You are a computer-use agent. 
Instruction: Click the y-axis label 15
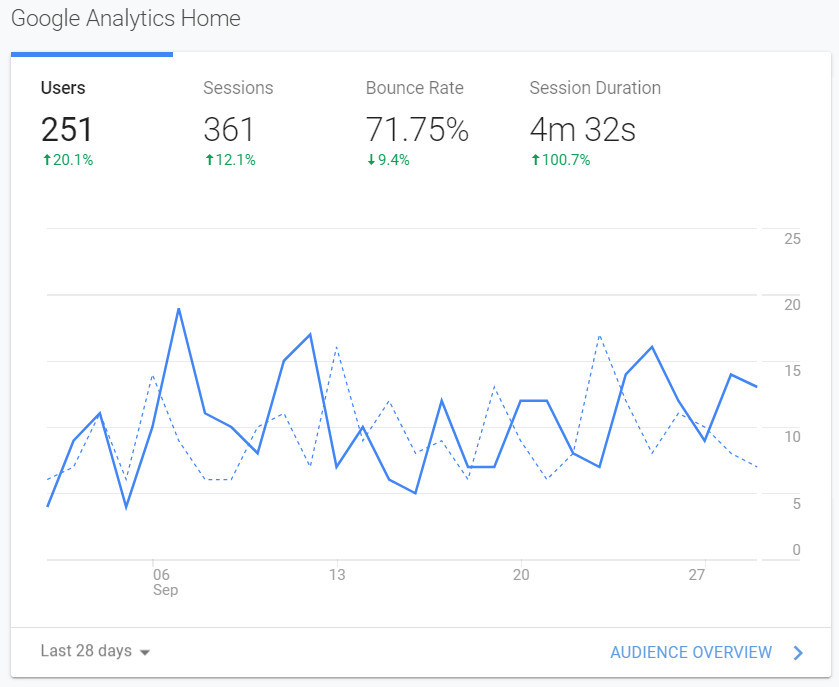coord(792,371)
